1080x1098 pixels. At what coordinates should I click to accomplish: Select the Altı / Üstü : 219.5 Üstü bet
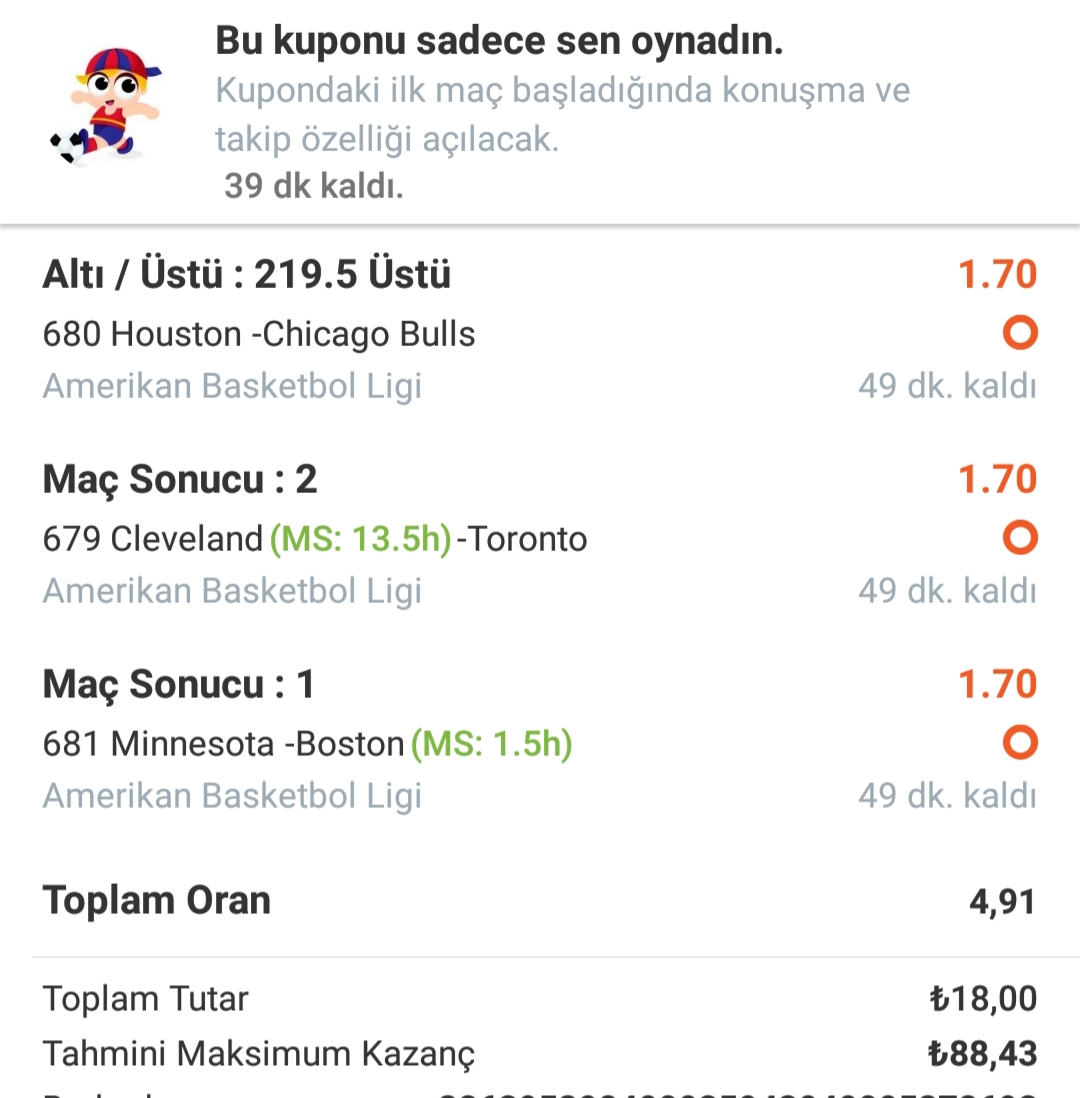pos(247,273)
